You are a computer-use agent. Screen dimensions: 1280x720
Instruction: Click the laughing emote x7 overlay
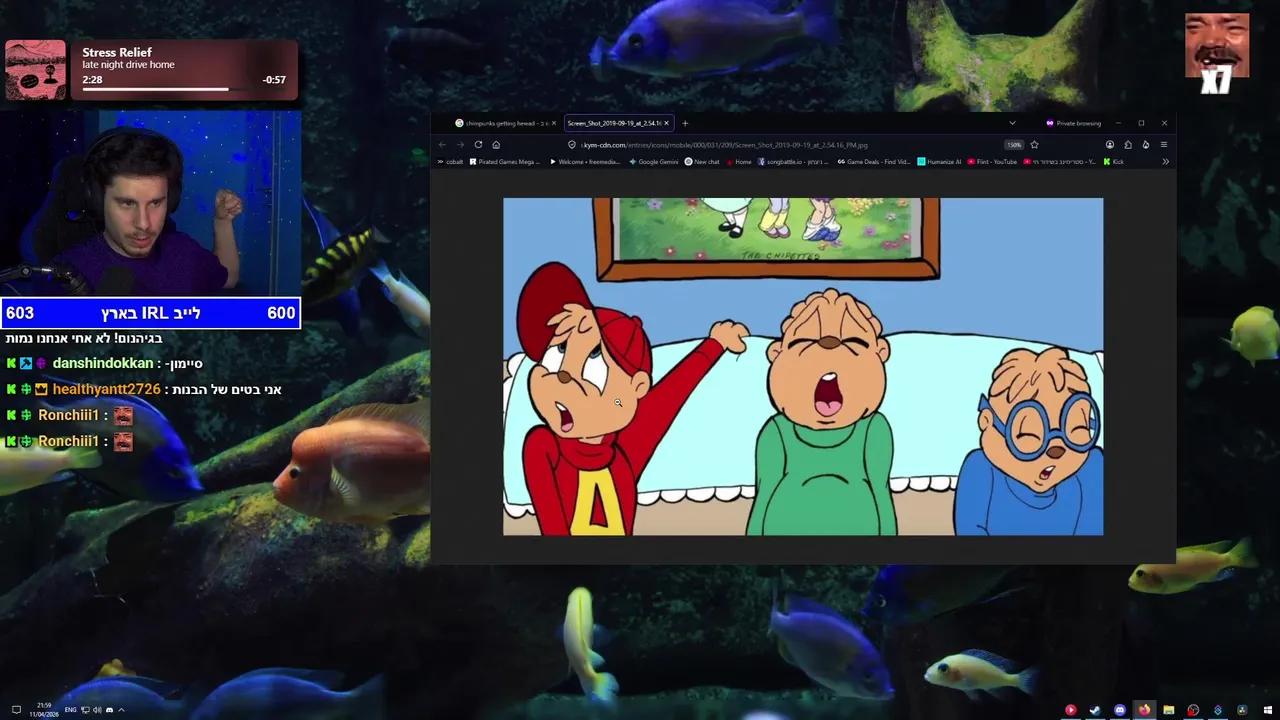pos(1217,54)
